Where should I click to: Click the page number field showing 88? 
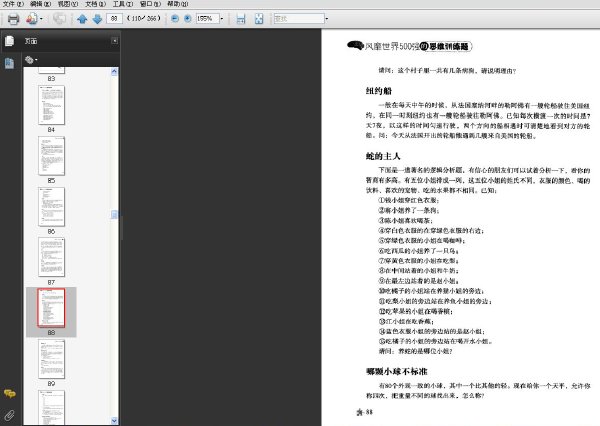114,18
